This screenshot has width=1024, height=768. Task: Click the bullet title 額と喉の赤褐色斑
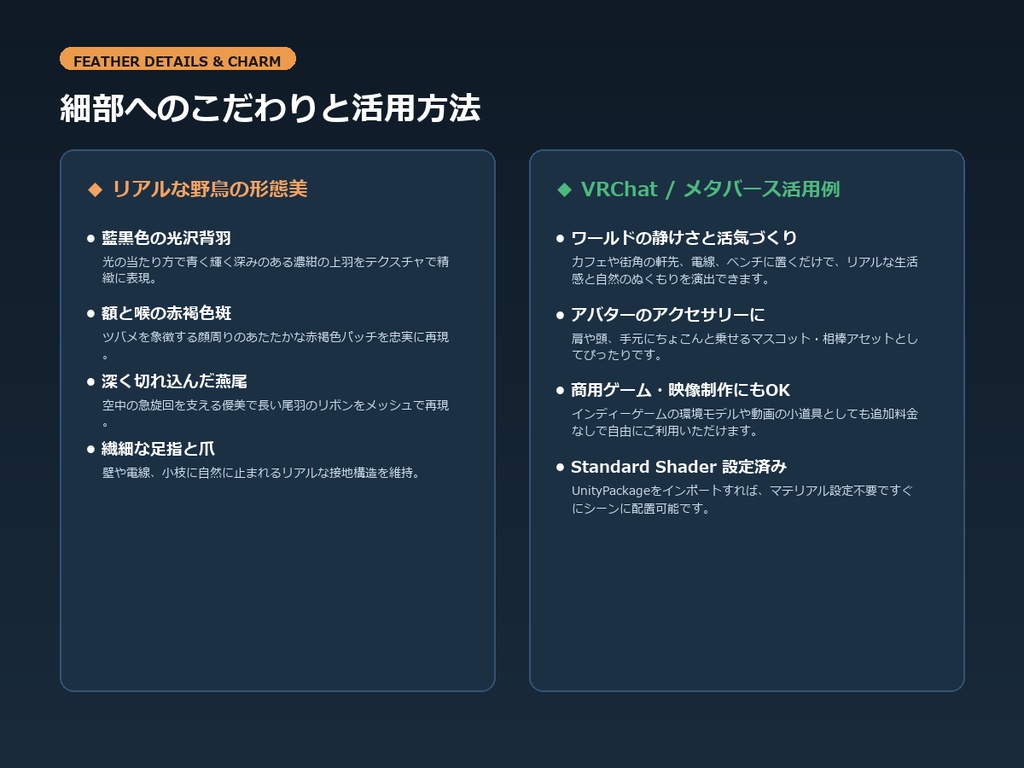(166, 313)
